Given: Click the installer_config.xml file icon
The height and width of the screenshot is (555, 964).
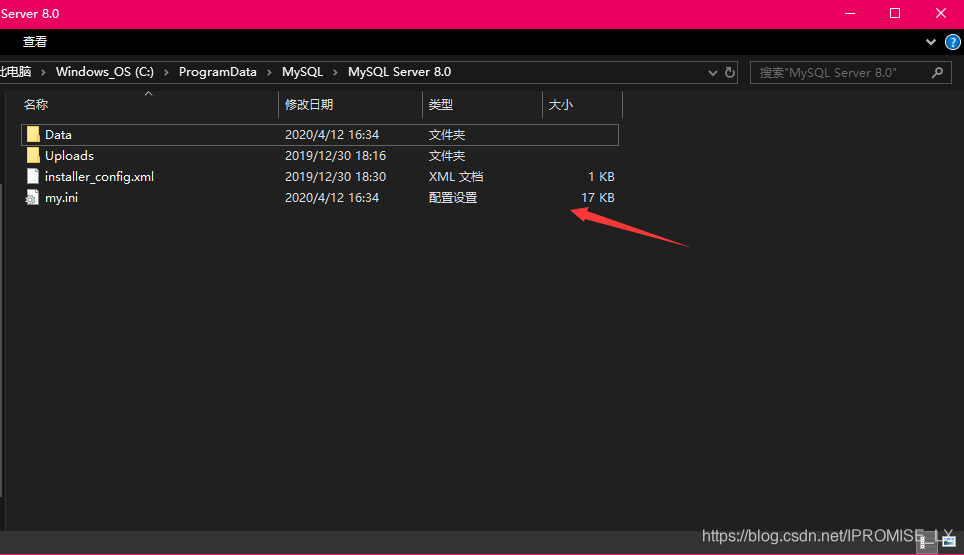Looking at the screenshot, I should tap(33, 176).
